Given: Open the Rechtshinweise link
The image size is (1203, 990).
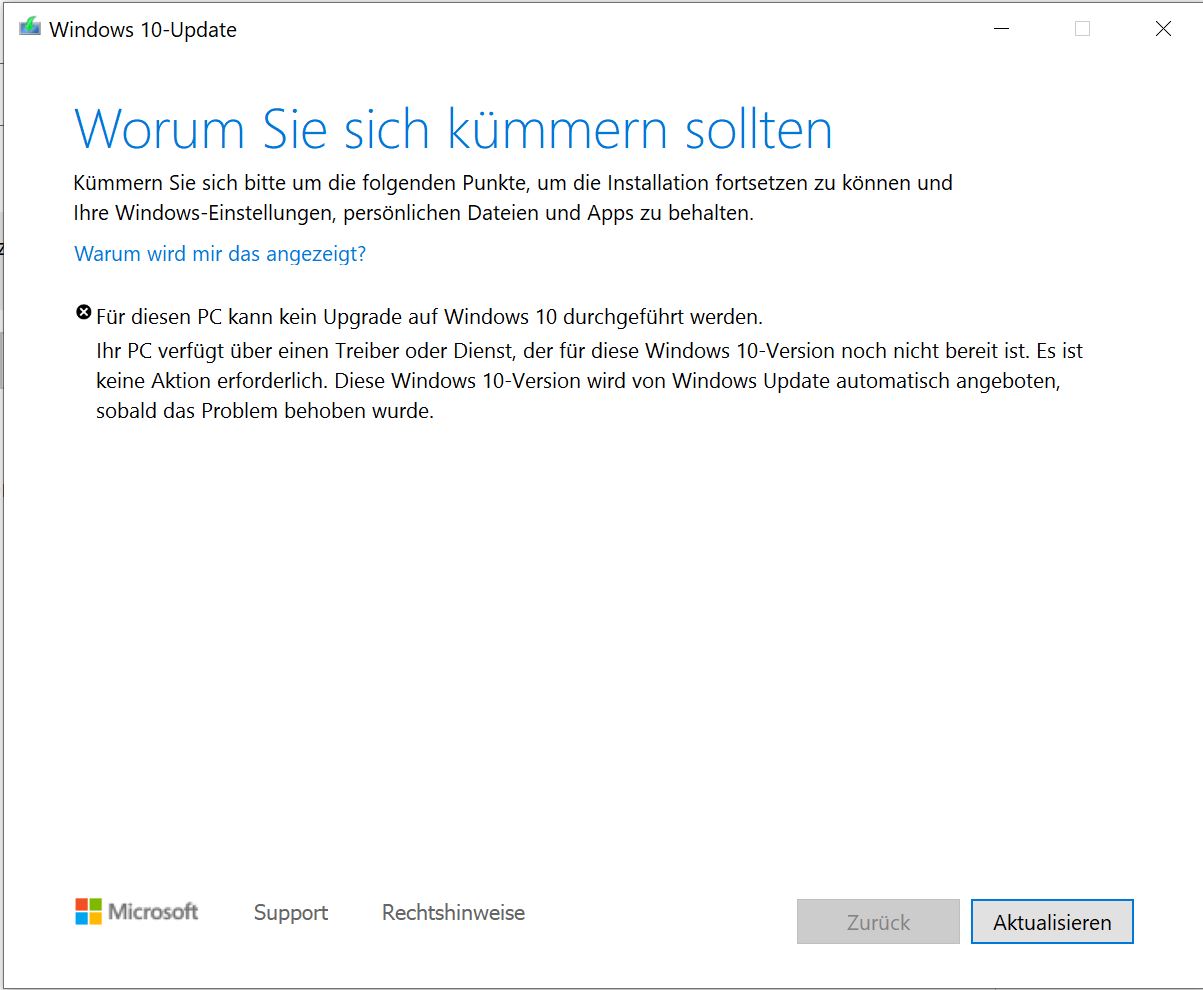Looking at the screenshot, I should tap(453, 912).
